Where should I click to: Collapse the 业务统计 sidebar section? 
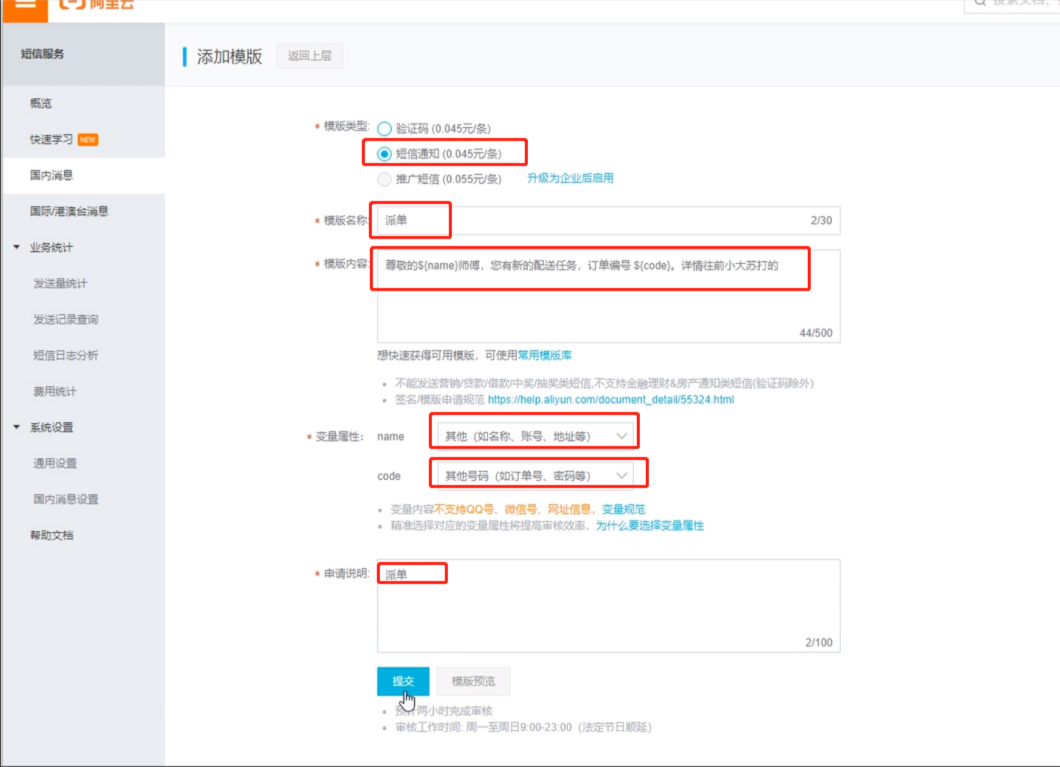pyautogui.click(x=17, y=247)
